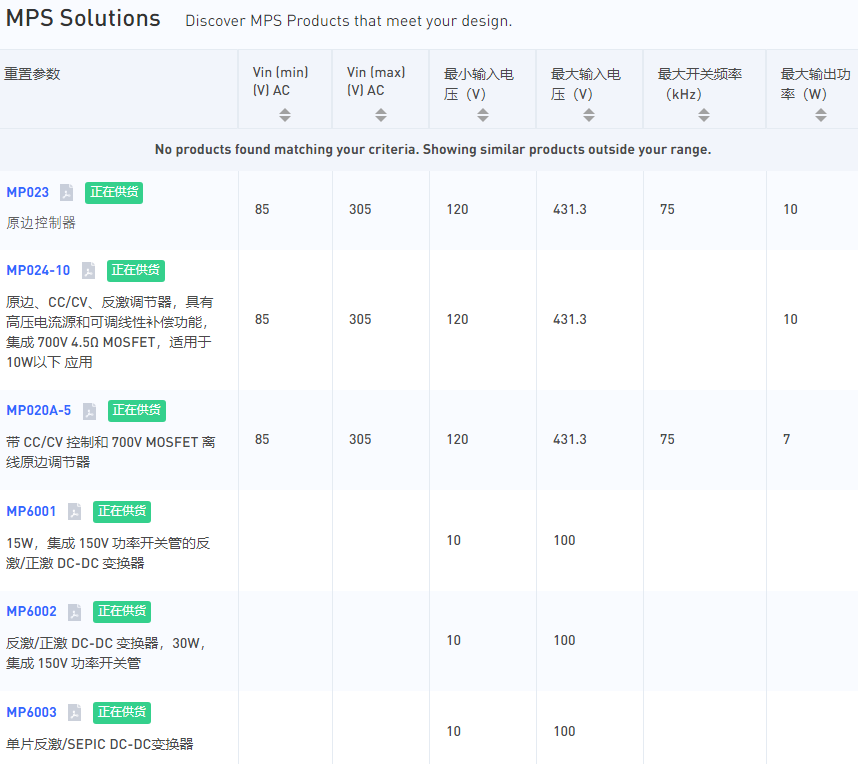Sort by 最大输出功率 (W) column
This screenshot has height=764, width=858.
(x=821, y=115)
